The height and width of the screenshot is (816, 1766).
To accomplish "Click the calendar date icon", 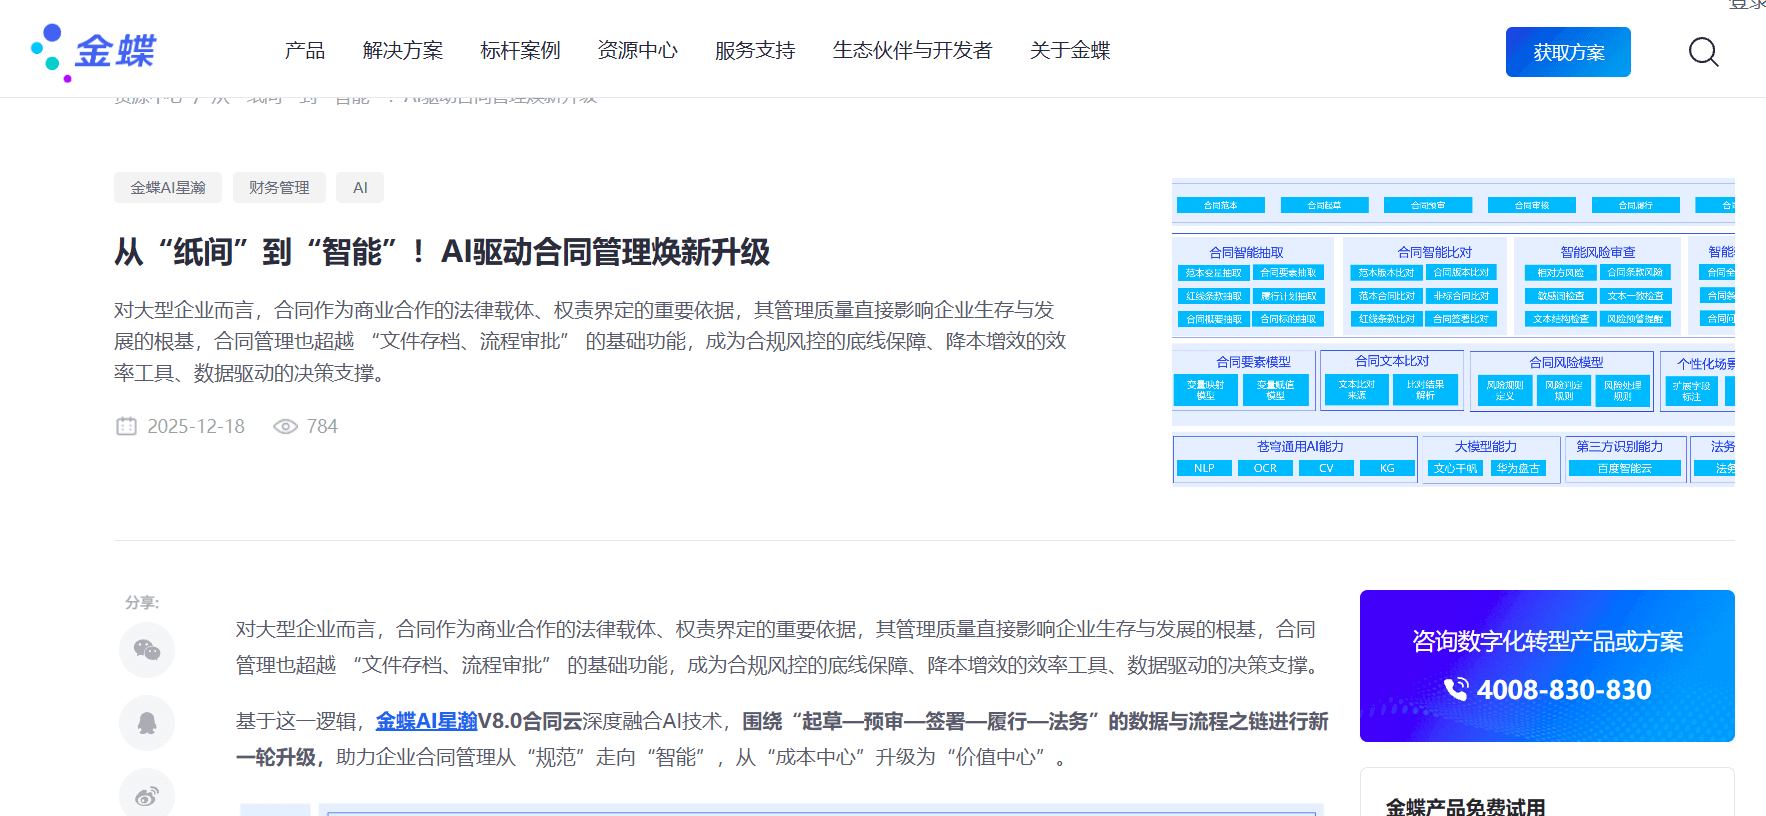I will click(126, 426).
